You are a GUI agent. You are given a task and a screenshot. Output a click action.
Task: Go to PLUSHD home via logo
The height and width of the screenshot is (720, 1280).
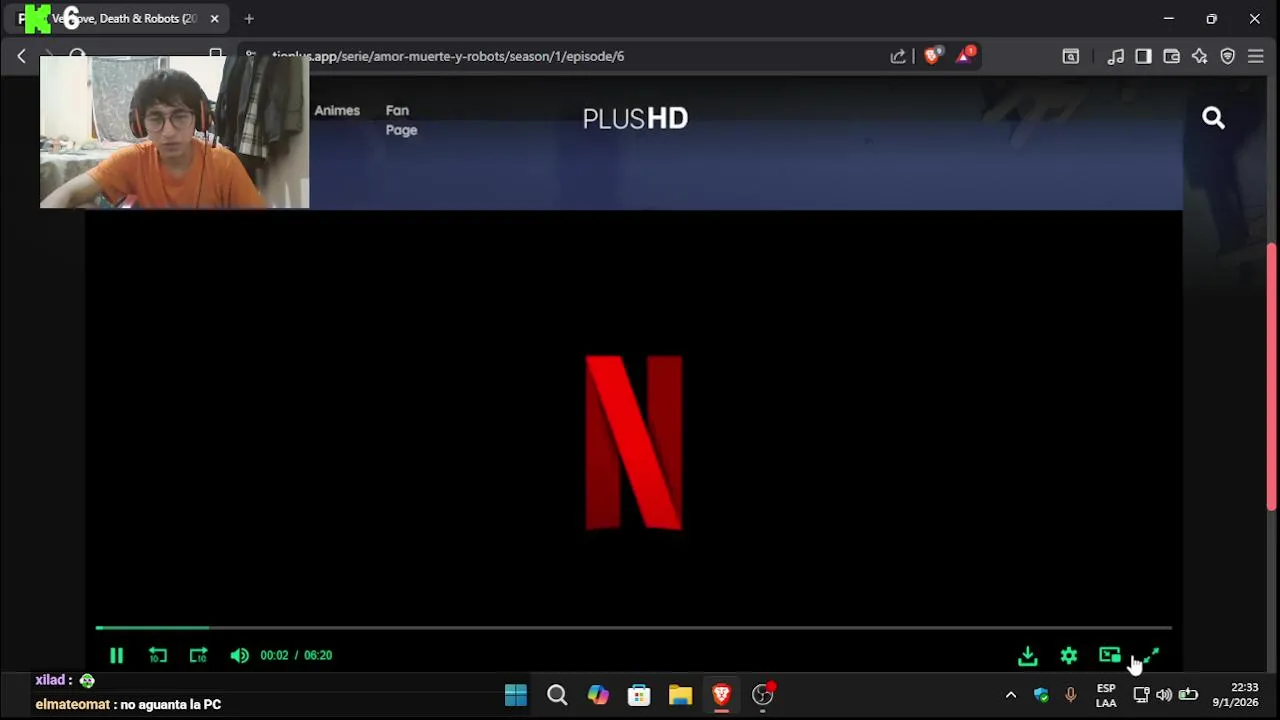coord(635,118)
